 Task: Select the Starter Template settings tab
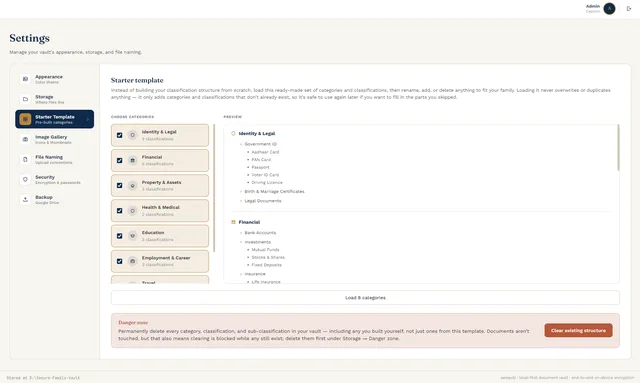(x=55, y=119)
